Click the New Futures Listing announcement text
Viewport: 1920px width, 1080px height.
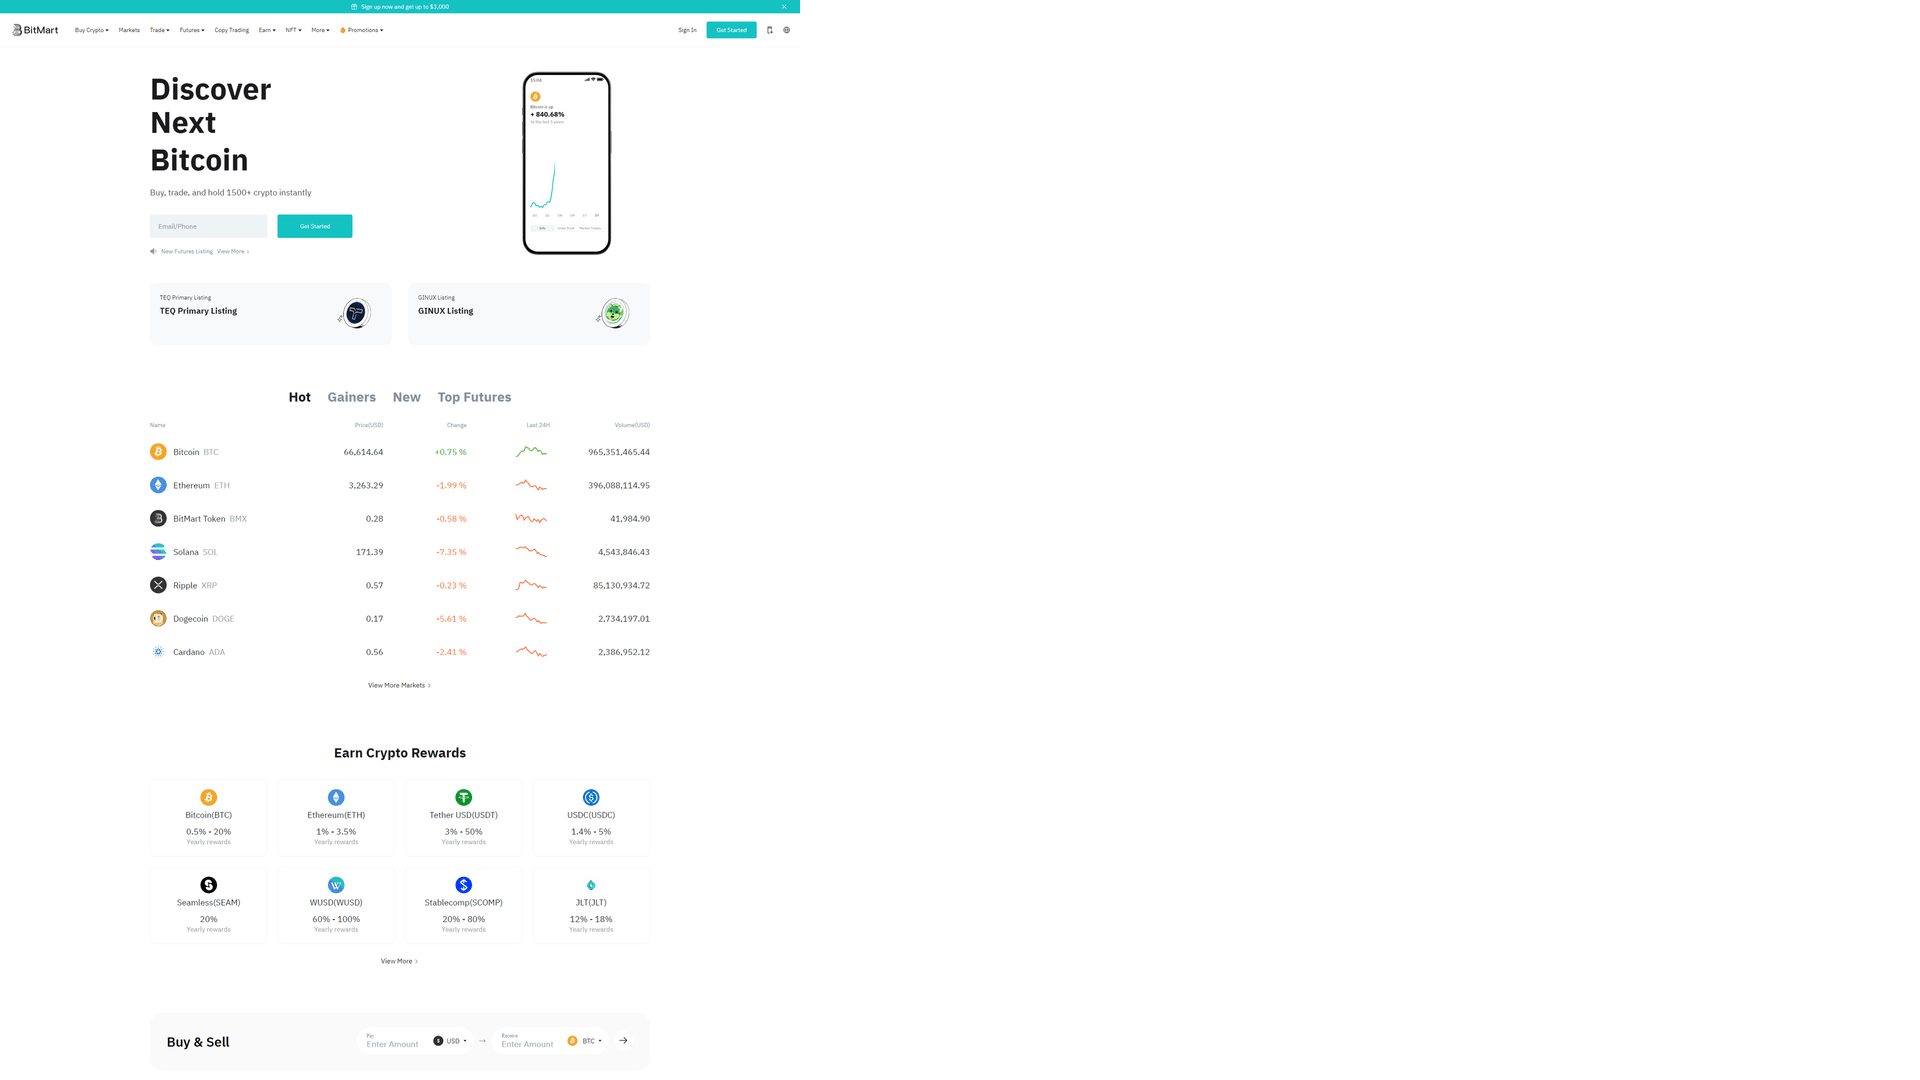(187, 251)
